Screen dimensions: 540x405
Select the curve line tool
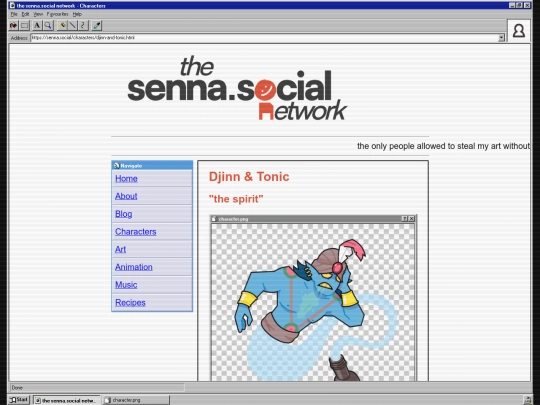(x=83, y=25)
